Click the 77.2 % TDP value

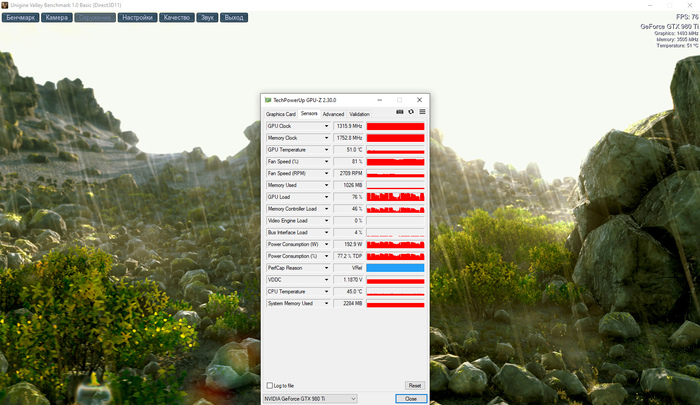(x=349, y=256)
